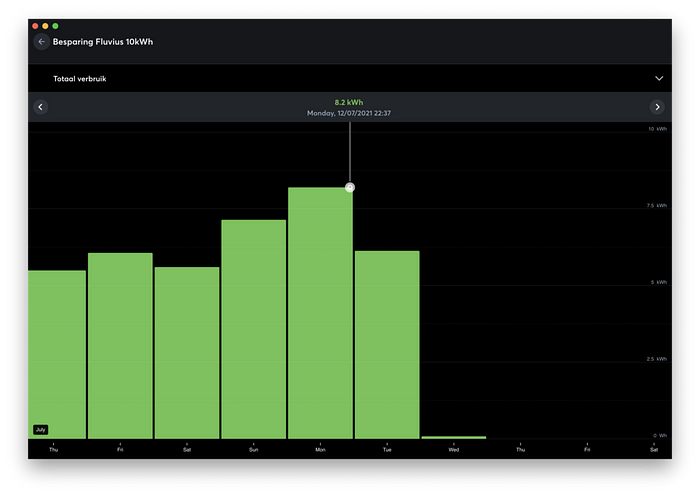Click the circular data point marker on Monday

click(350, 187)
